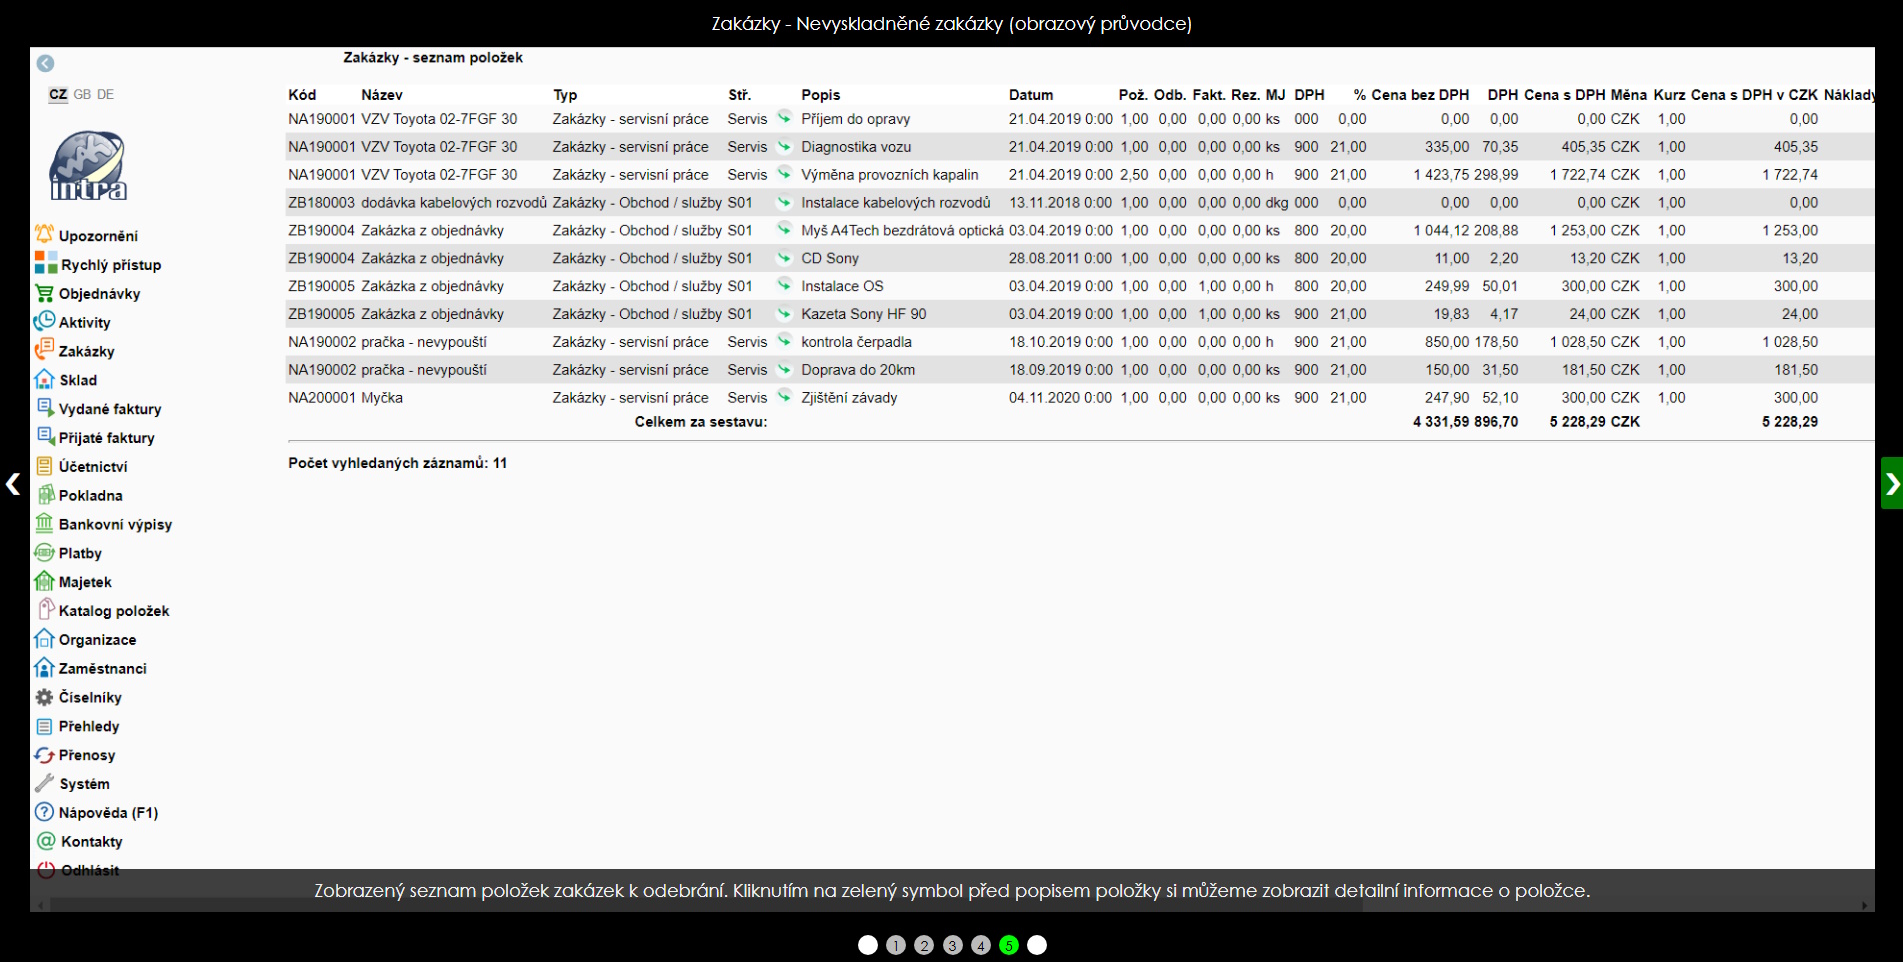This screenshot has width=1903, height=962.
Task: Open the Zakázky menu item
Action: pos(86,351)
